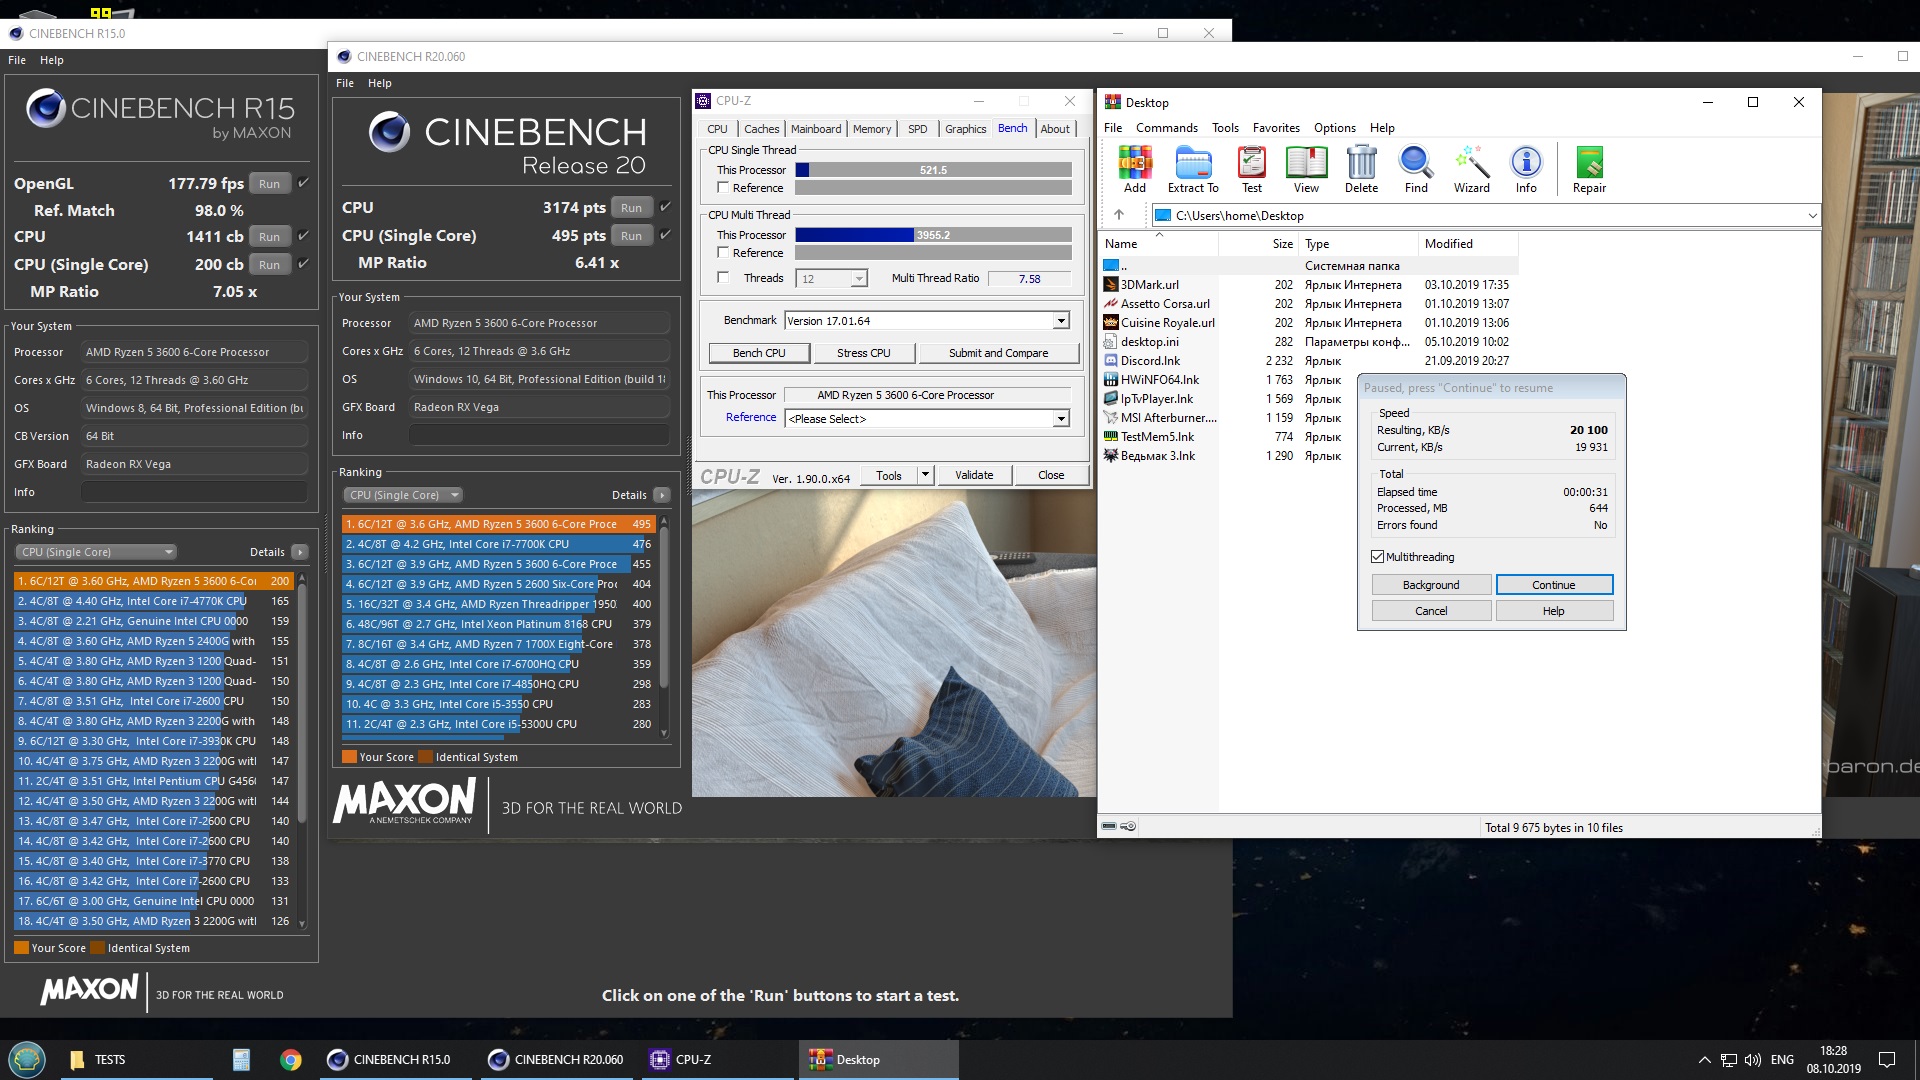Click the WinRAR path address field

(x=1480, y=216)
